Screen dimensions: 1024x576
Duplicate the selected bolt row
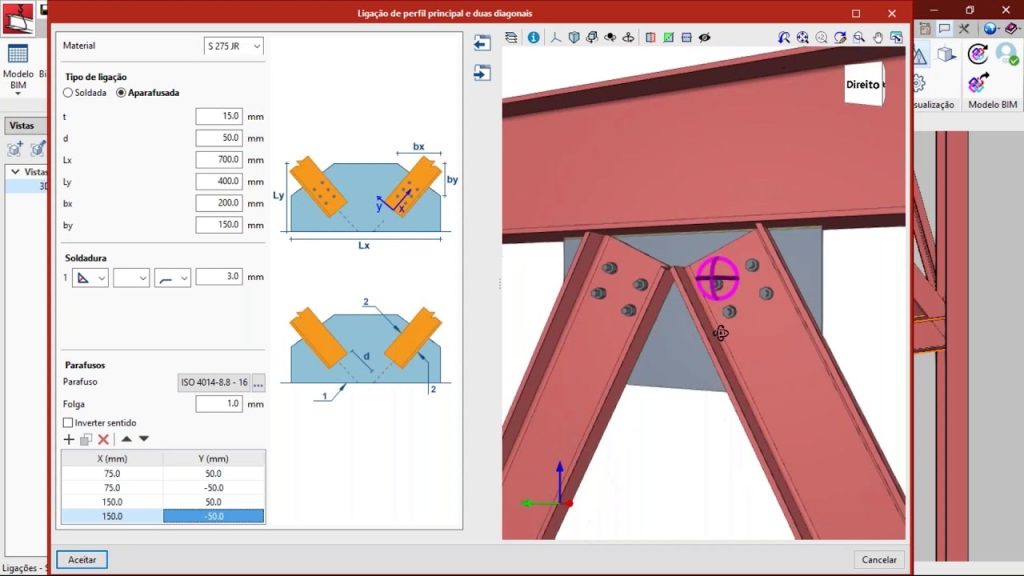[x=85, y=439]
